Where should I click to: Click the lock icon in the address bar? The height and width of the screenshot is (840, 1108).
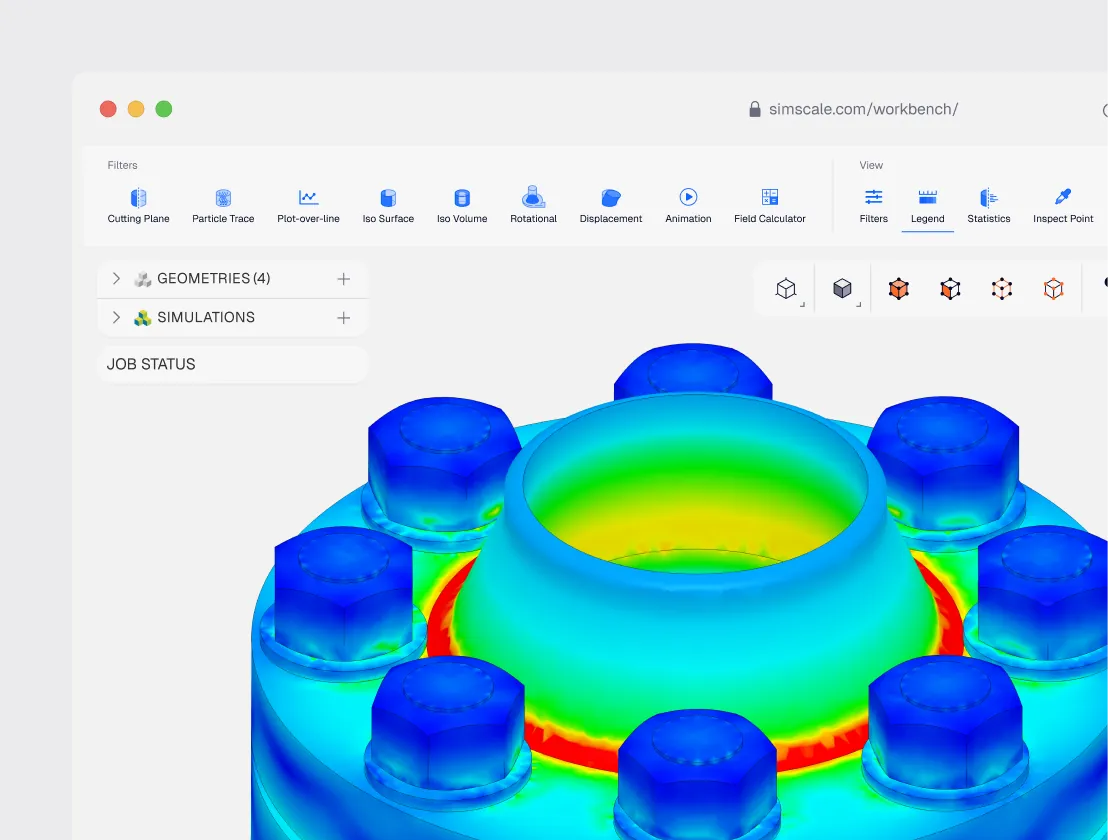755,109
